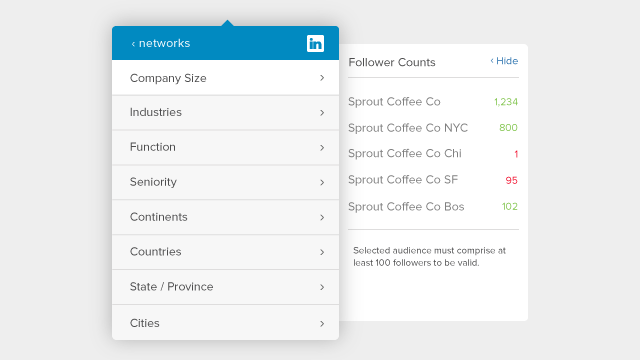Viewport: 640px width, 360px height.
Task: Click the red 95 follower count
Action: (511, 180)
